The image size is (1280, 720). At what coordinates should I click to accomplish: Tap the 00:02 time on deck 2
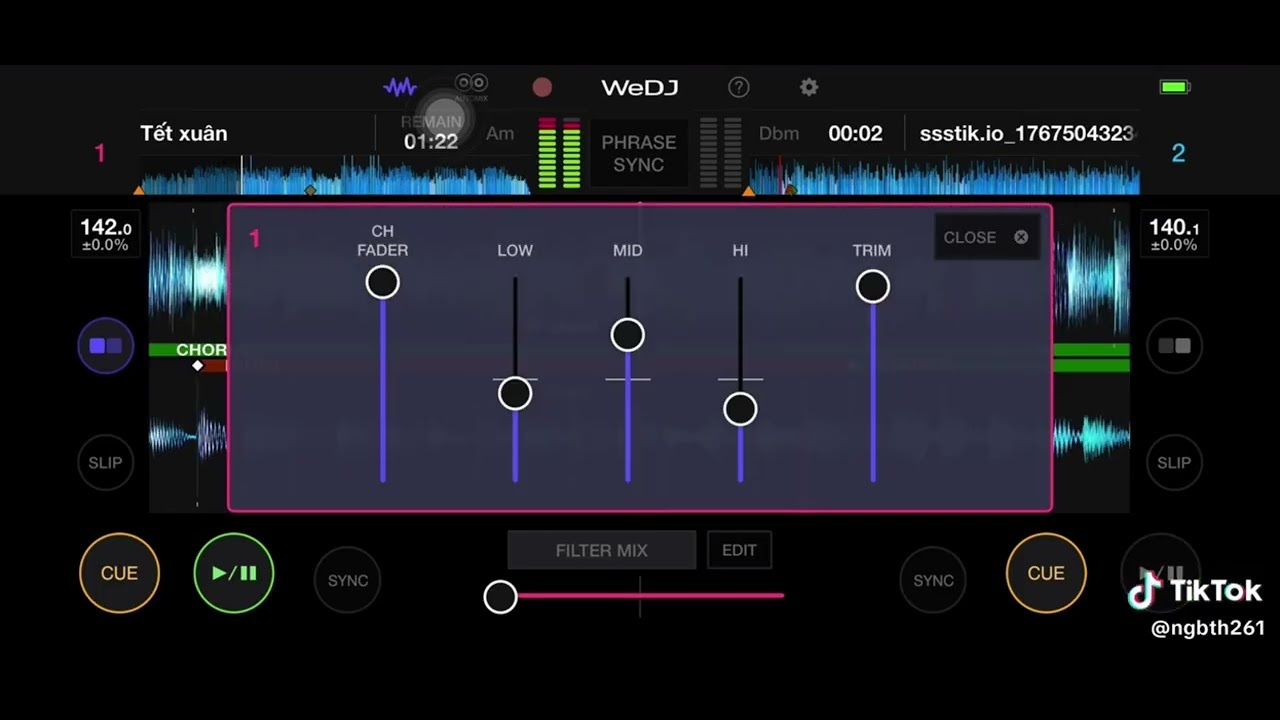click(855, 134)
